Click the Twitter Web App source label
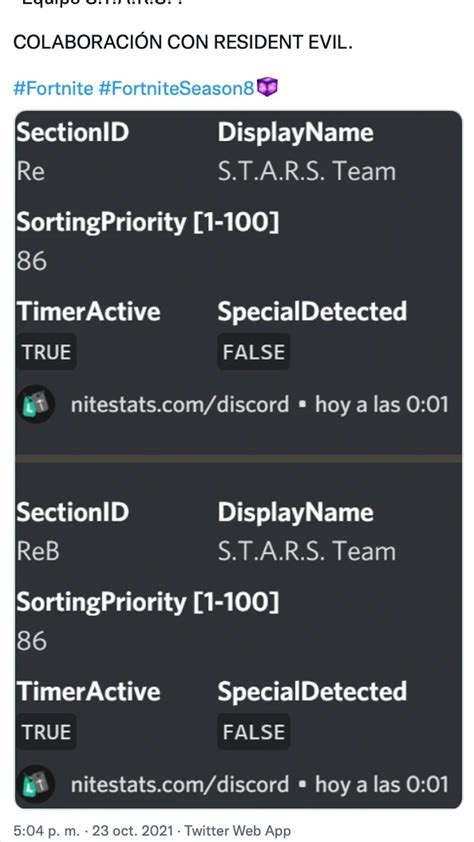The height and width of the screenshot is (842, 474). [x=237, y=830]
